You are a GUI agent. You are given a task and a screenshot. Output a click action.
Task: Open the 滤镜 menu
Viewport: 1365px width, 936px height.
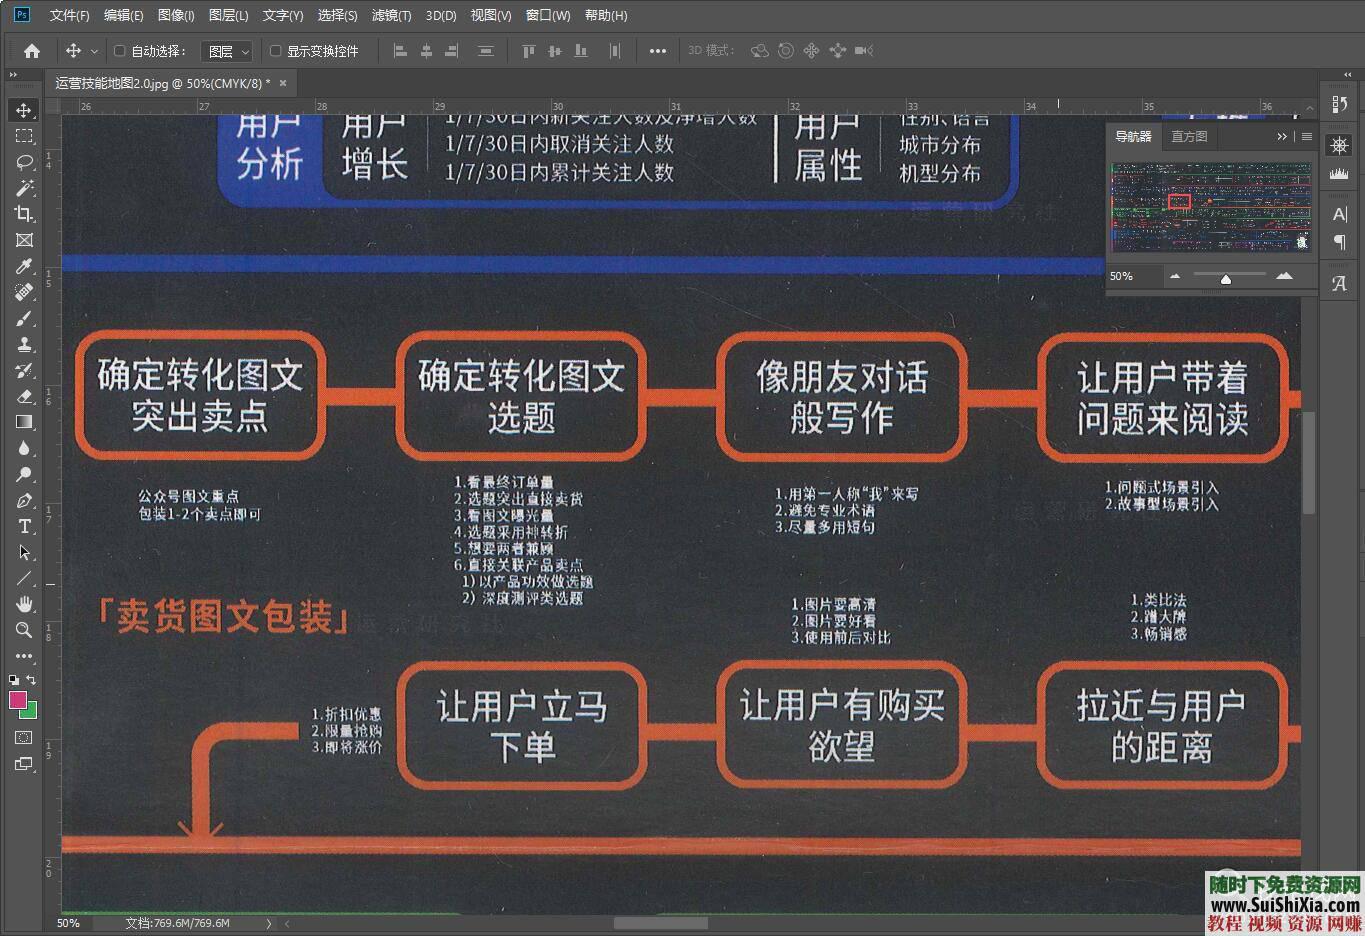tap(390, 15)
